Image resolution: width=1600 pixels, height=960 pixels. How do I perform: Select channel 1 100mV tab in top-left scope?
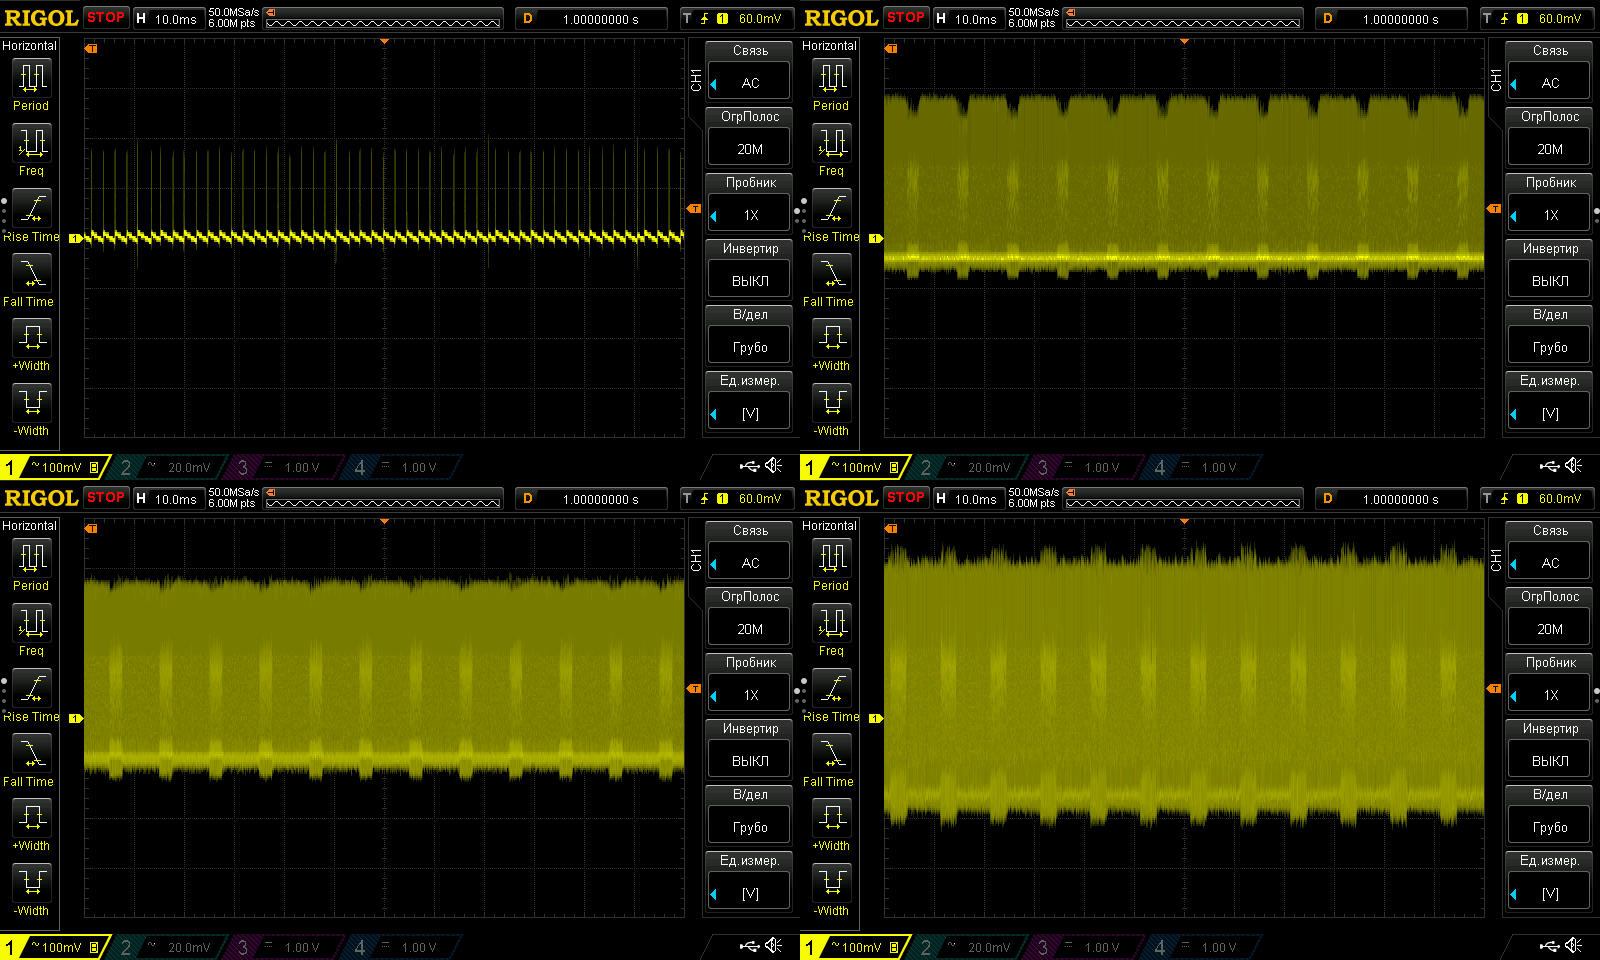pyautogui.click(x=52, y=467)
